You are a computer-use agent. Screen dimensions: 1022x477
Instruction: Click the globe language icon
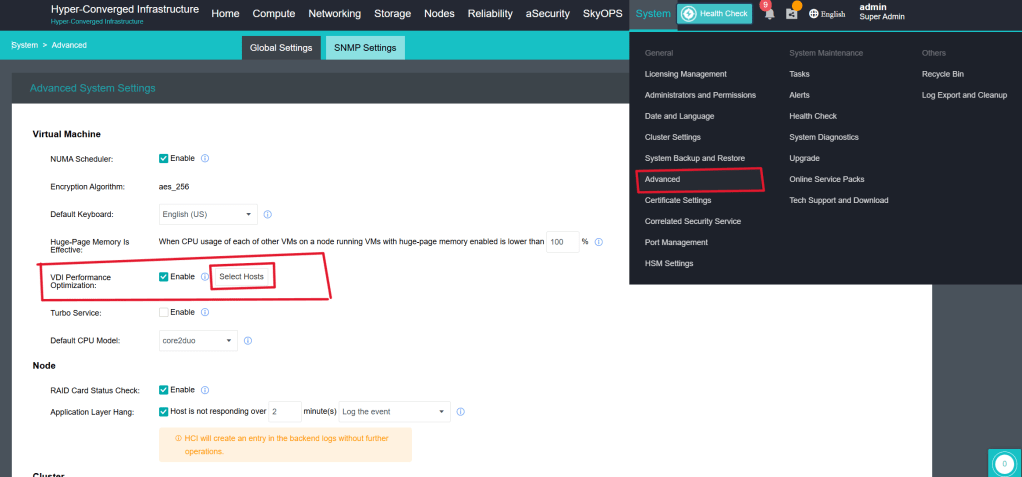(x=814, y=14)
